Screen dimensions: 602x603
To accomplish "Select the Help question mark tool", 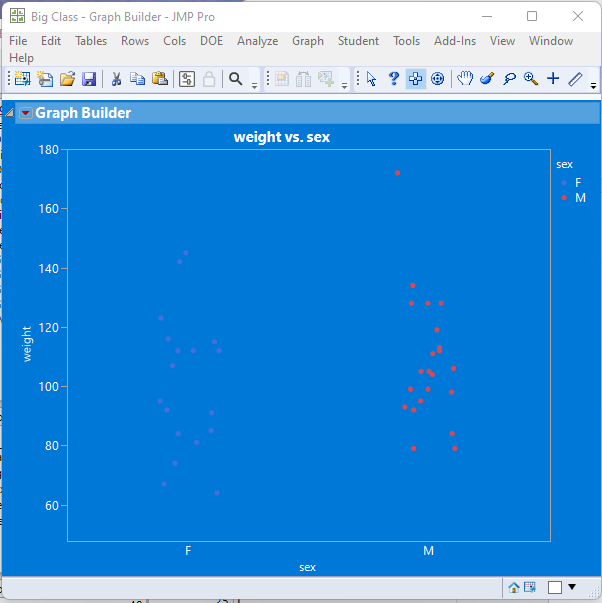I will pos(394,79).
